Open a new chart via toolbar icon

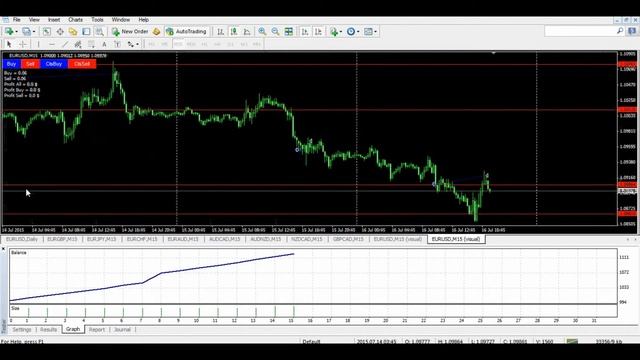click(x=9, y=31)
